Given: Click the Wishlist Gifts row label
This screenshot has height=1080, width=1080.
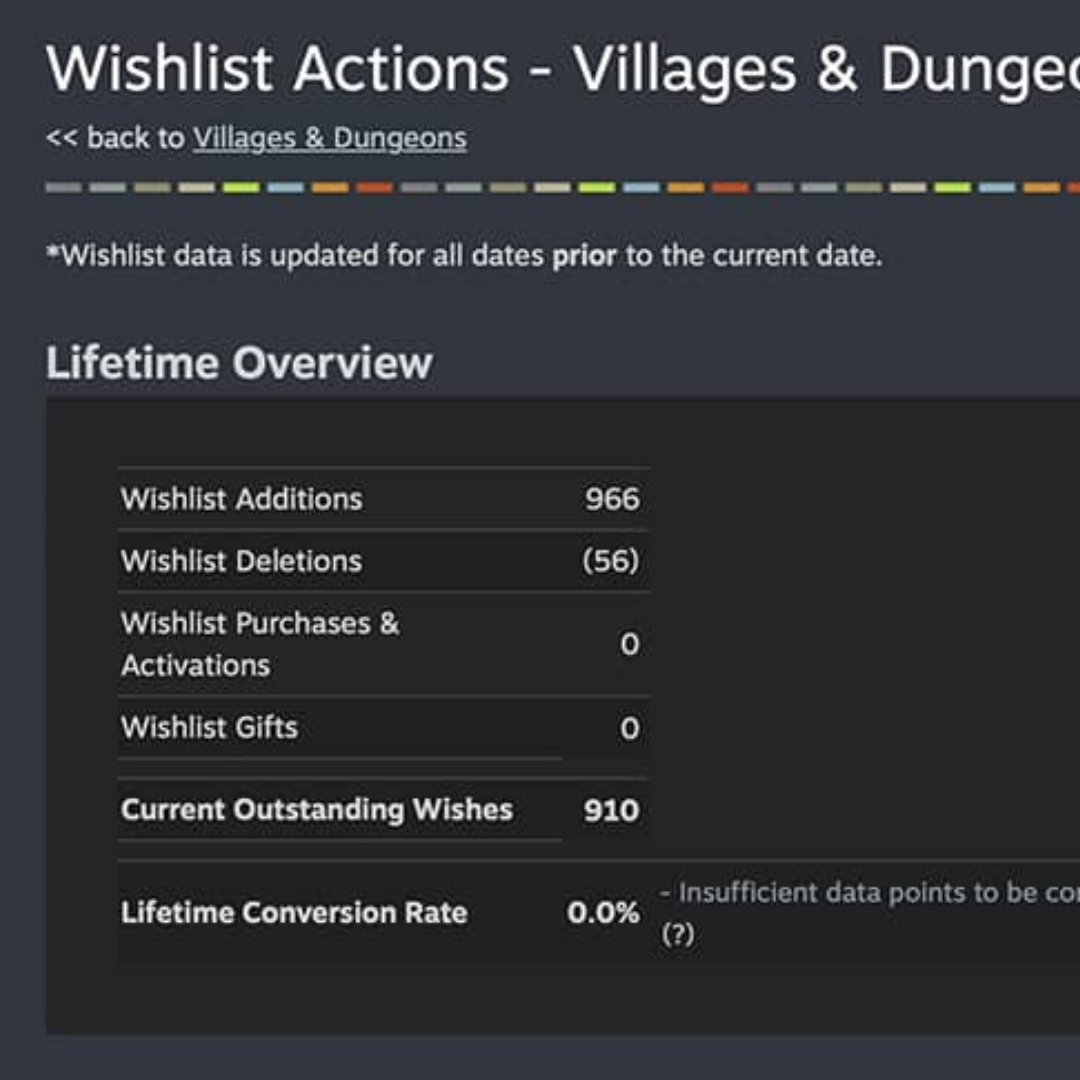Looking at the screenshot, I should [209, 727].
